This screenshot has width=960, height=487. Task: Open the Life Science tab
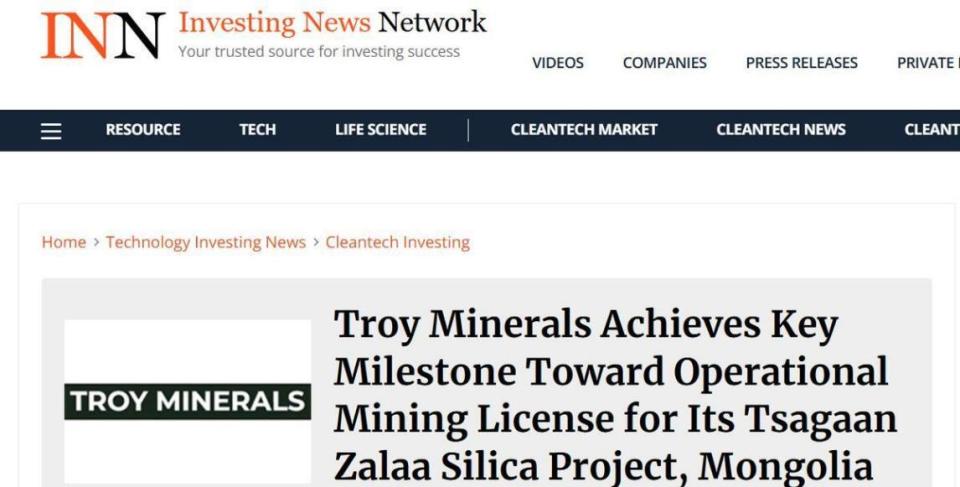pyautogui.click(x=380, y=130)
